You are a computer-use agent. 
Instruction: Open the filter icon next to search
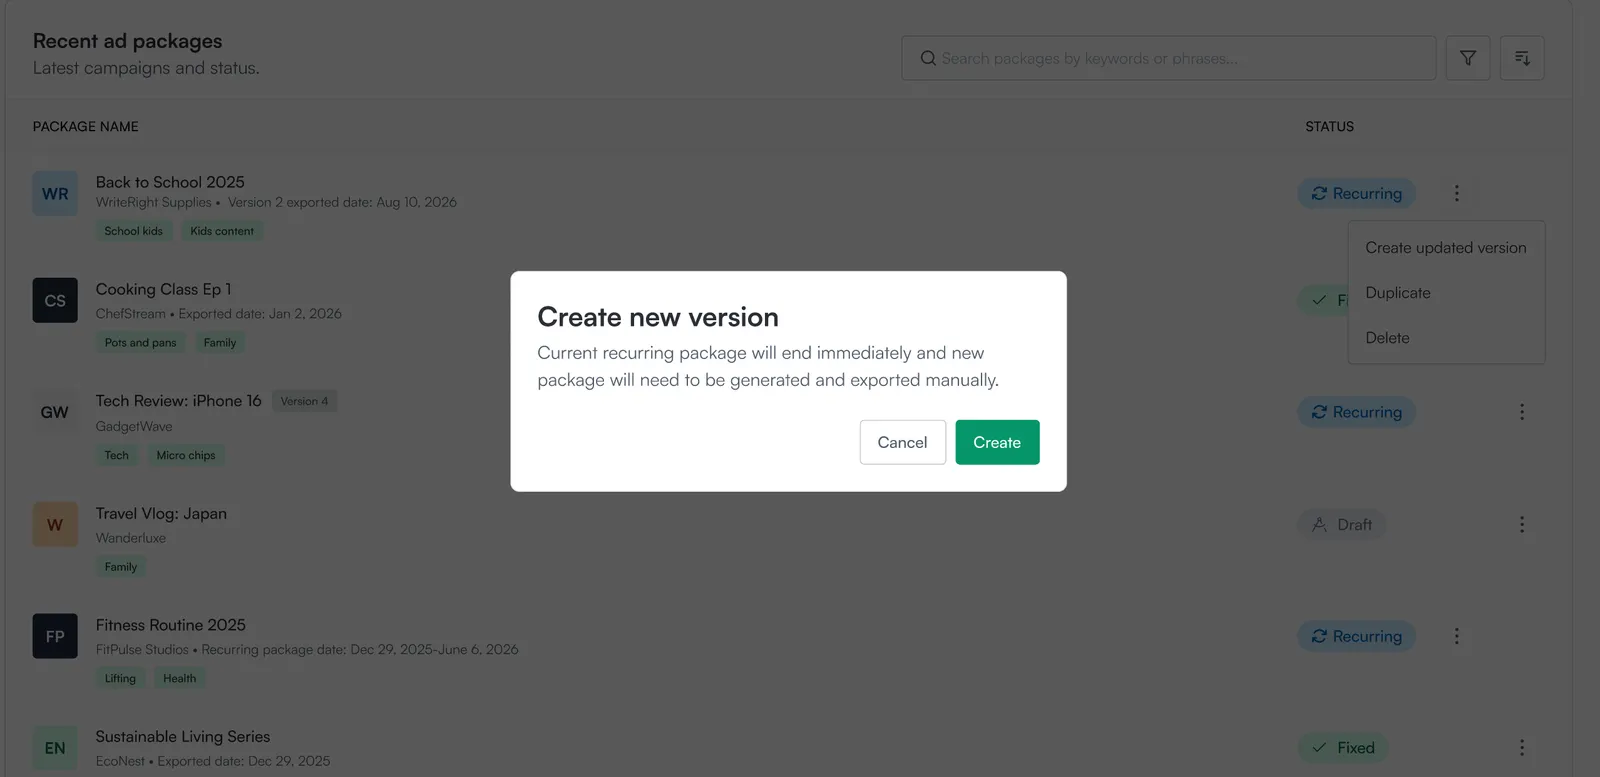coord(1468,58)
